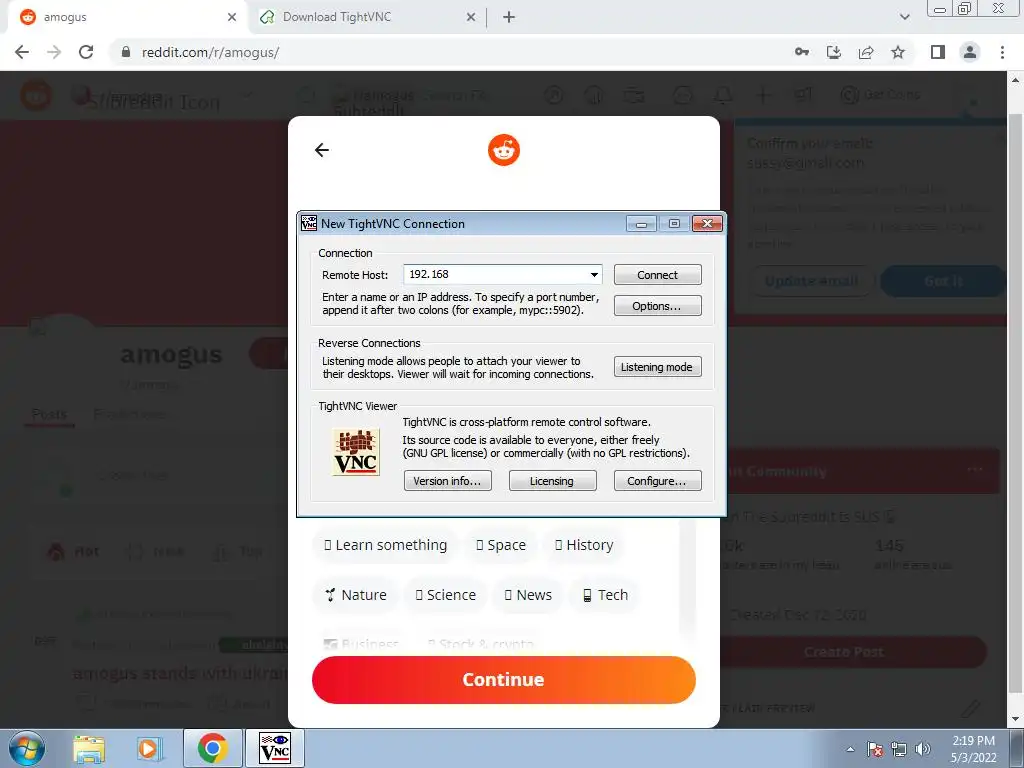Switch to the Download TightVNC tab
This screenshot has width=1024, height=768.
pos(368,18)
